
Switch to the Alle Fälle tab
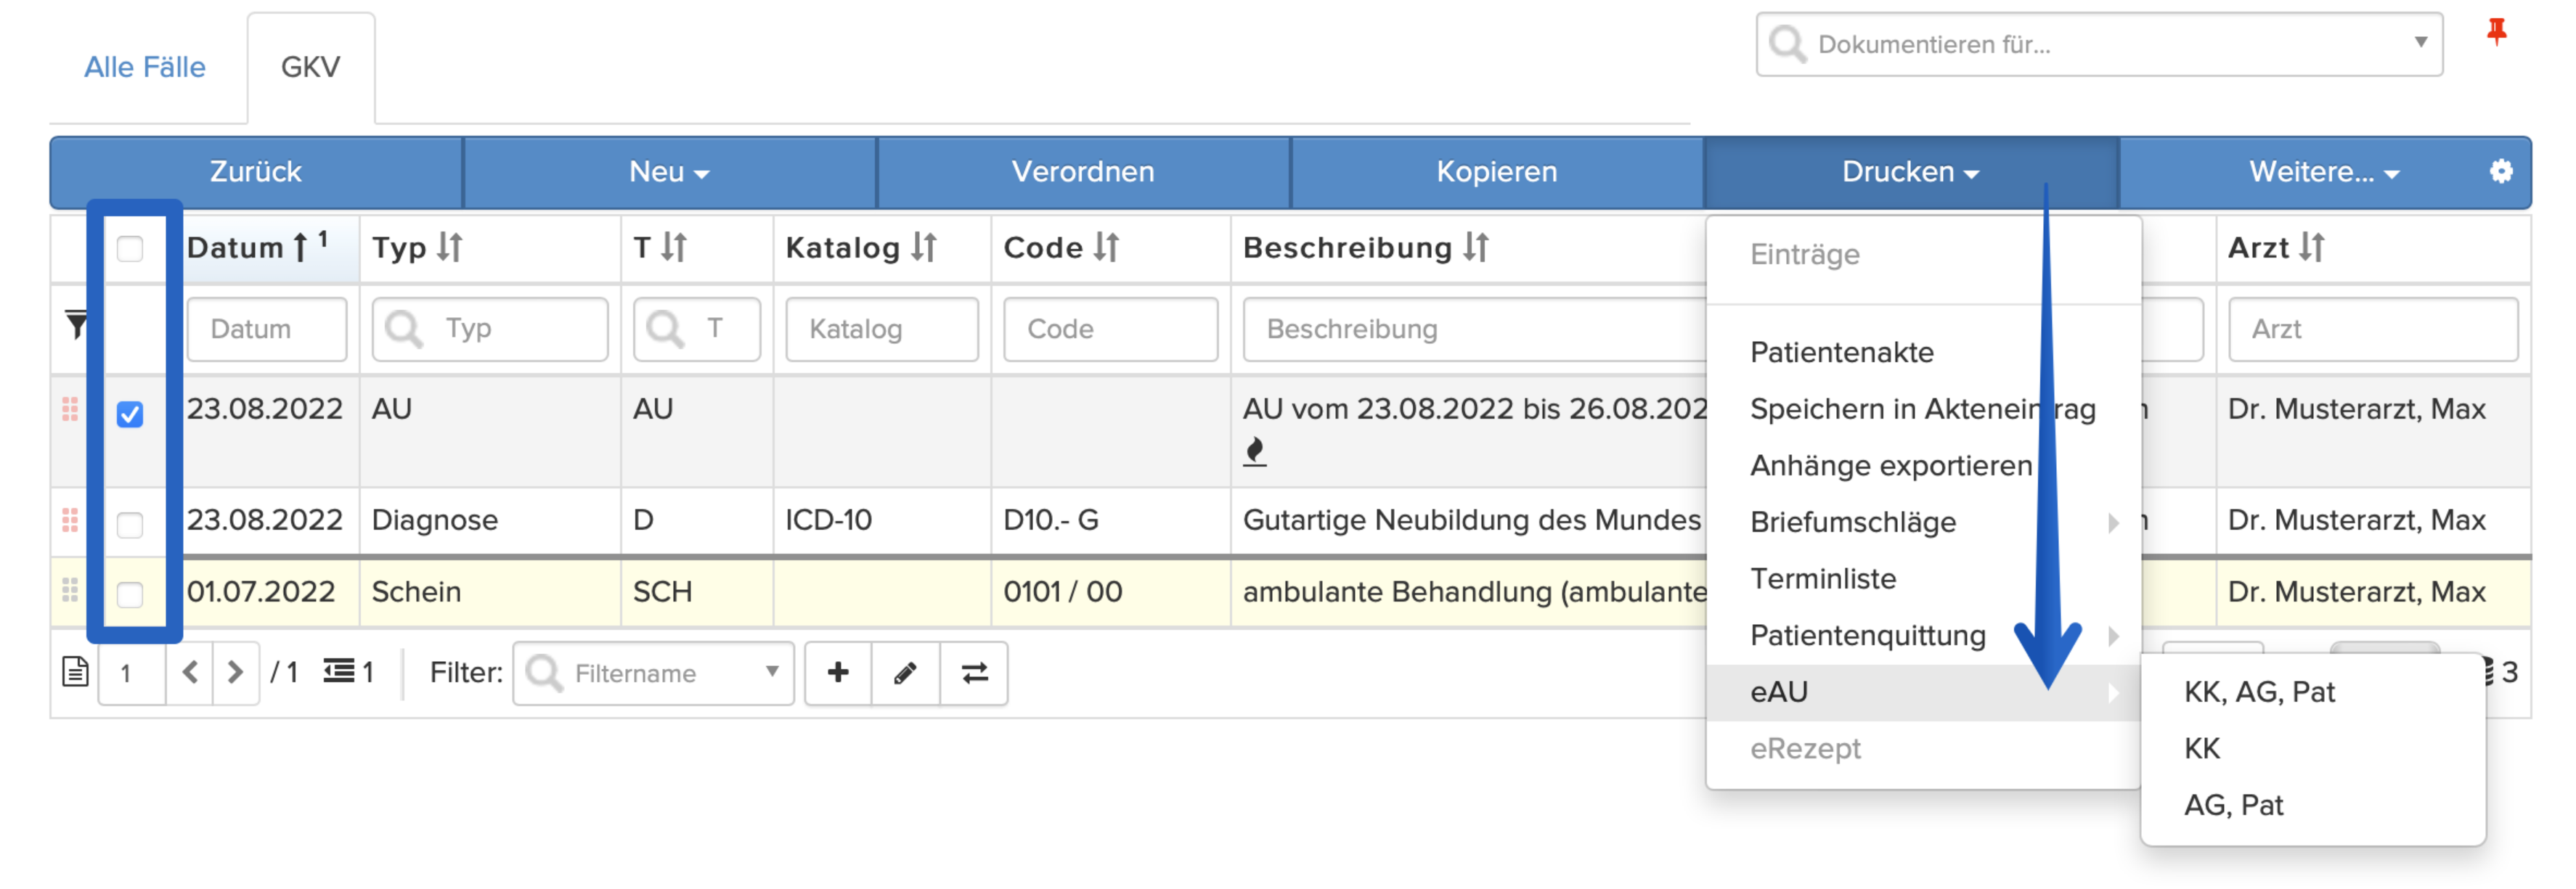(145, 67)
